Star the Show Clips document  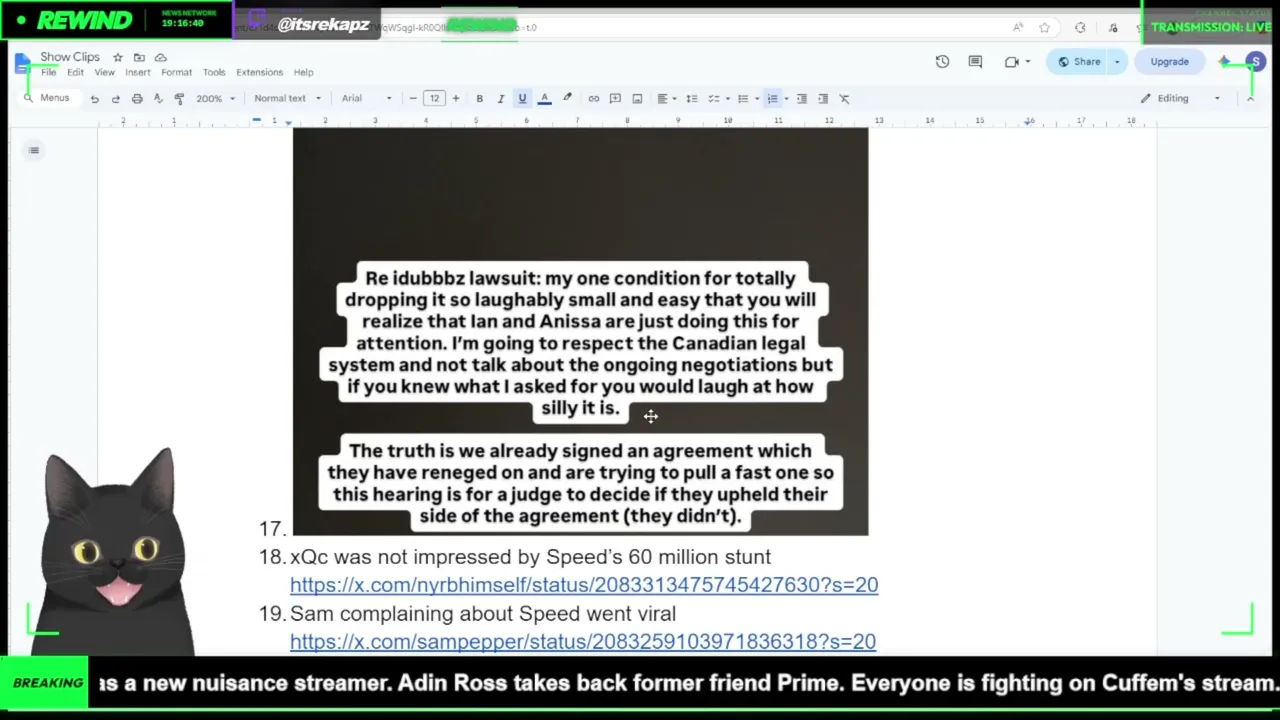[x=118, y=57]
